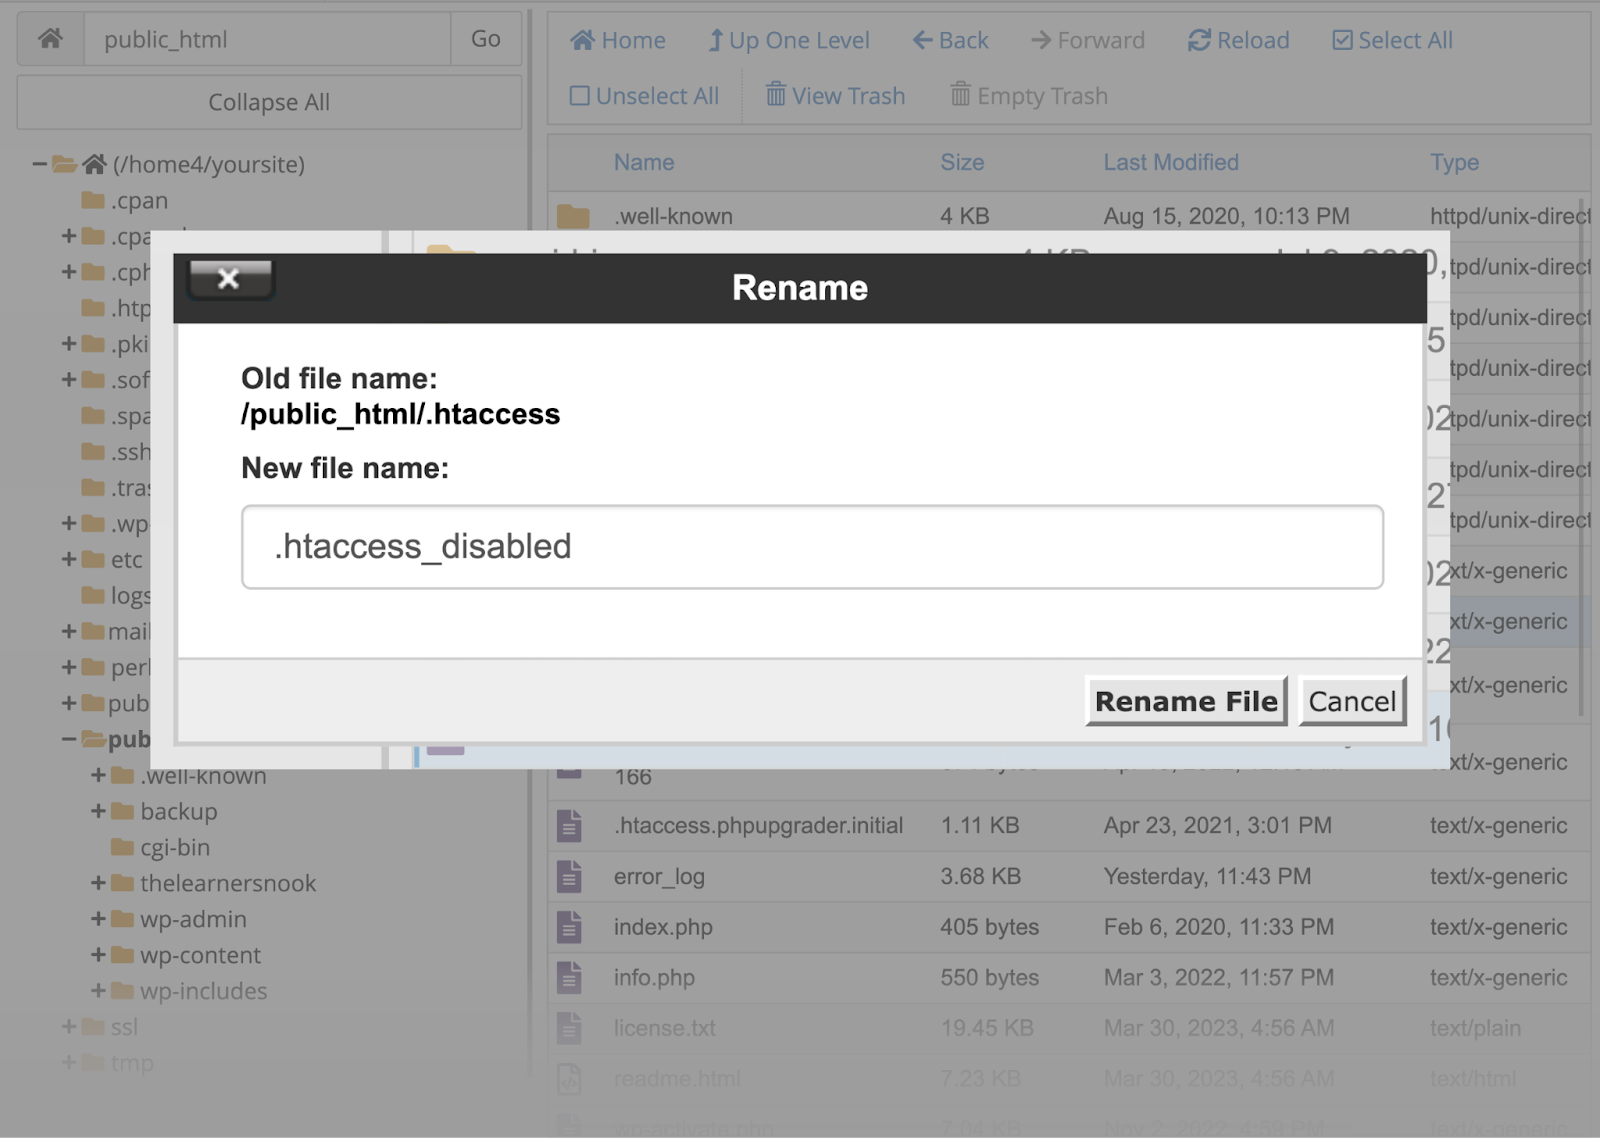The height and width of the screenshot is (1138, 1600).
Task: Click the Empty Trash icon
Action: coord(961,95)
